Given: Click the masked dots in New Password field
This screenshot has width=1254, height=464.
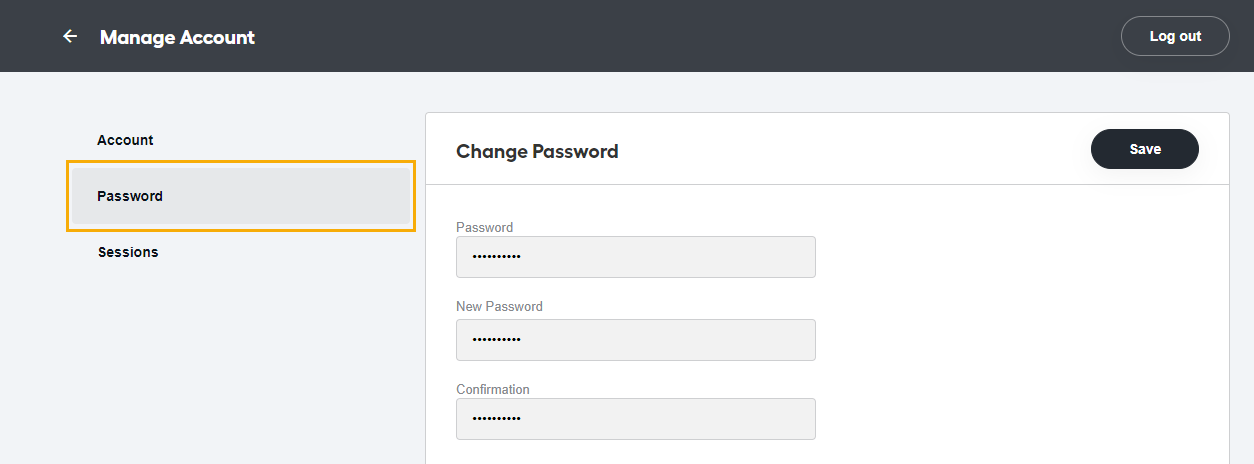Looking at the screenshot, I should (x=497, y=340).
